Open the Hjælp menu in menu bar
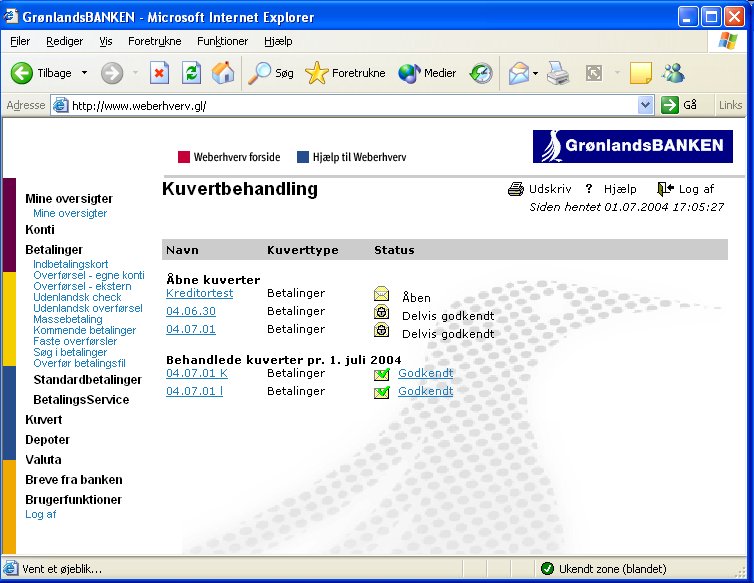The height and width of the screenshot is (583, 754). 278,41
